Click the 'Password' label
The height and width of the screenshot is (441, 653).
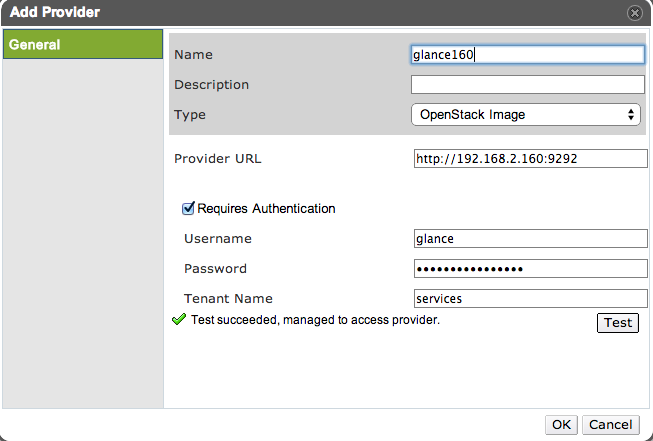click(215, 269)
